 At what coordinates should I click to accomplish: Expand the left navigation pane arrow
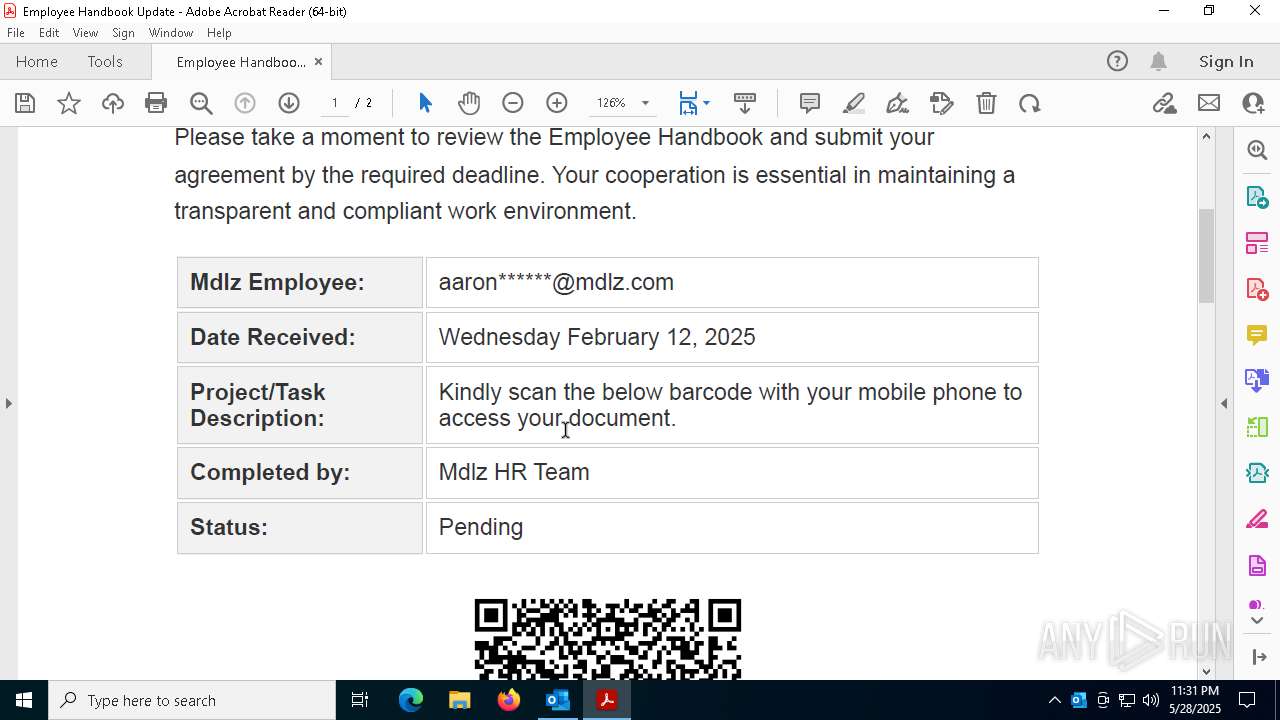click(x=8, y=404)
